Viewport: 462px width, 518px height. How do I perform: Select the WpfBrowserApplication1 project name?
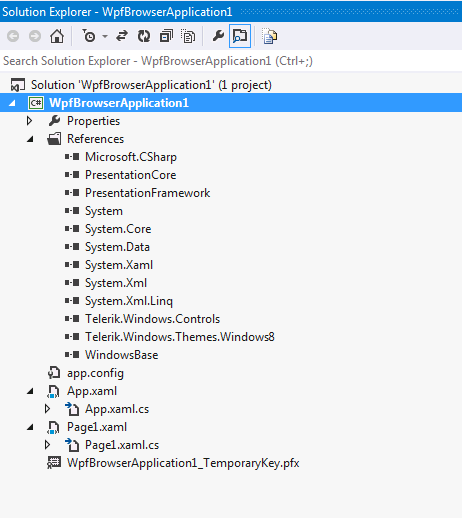click(119, 103)
